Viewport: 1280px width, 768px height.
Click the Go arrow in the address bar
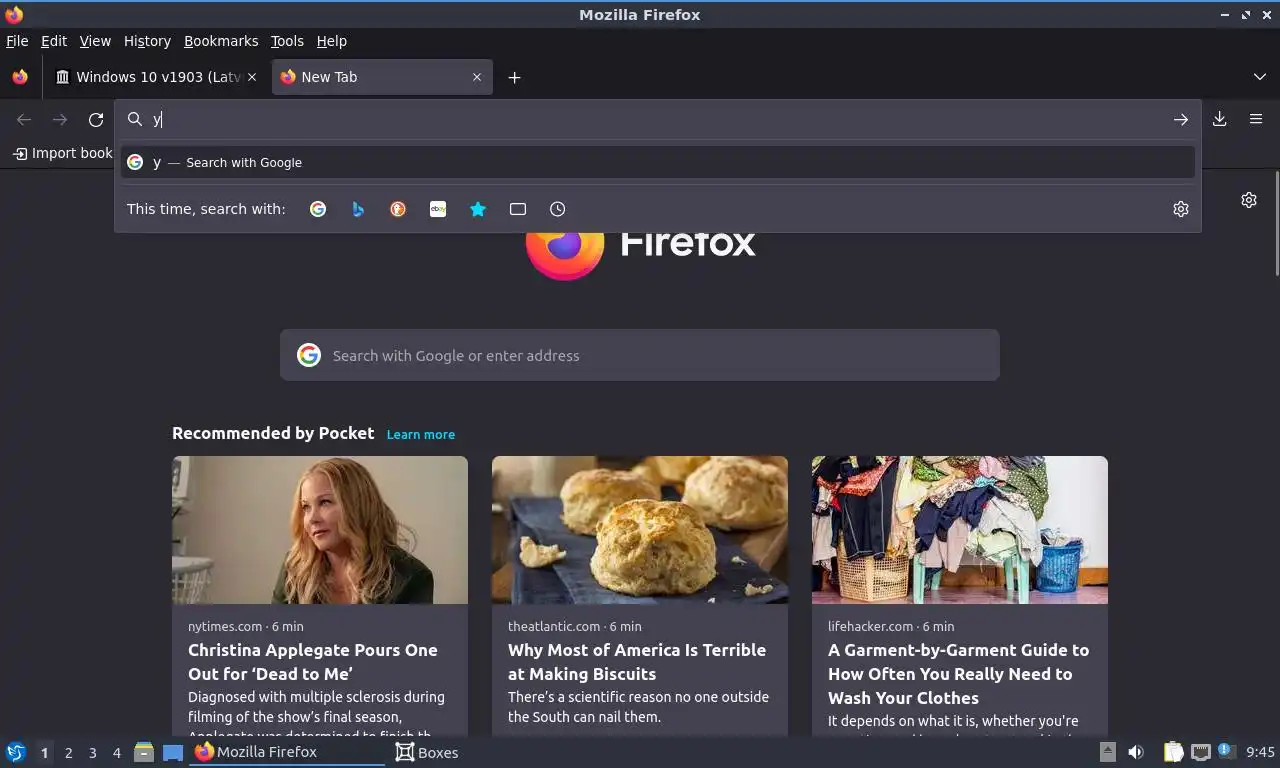pyautogui.click(x=1181, y=119)
